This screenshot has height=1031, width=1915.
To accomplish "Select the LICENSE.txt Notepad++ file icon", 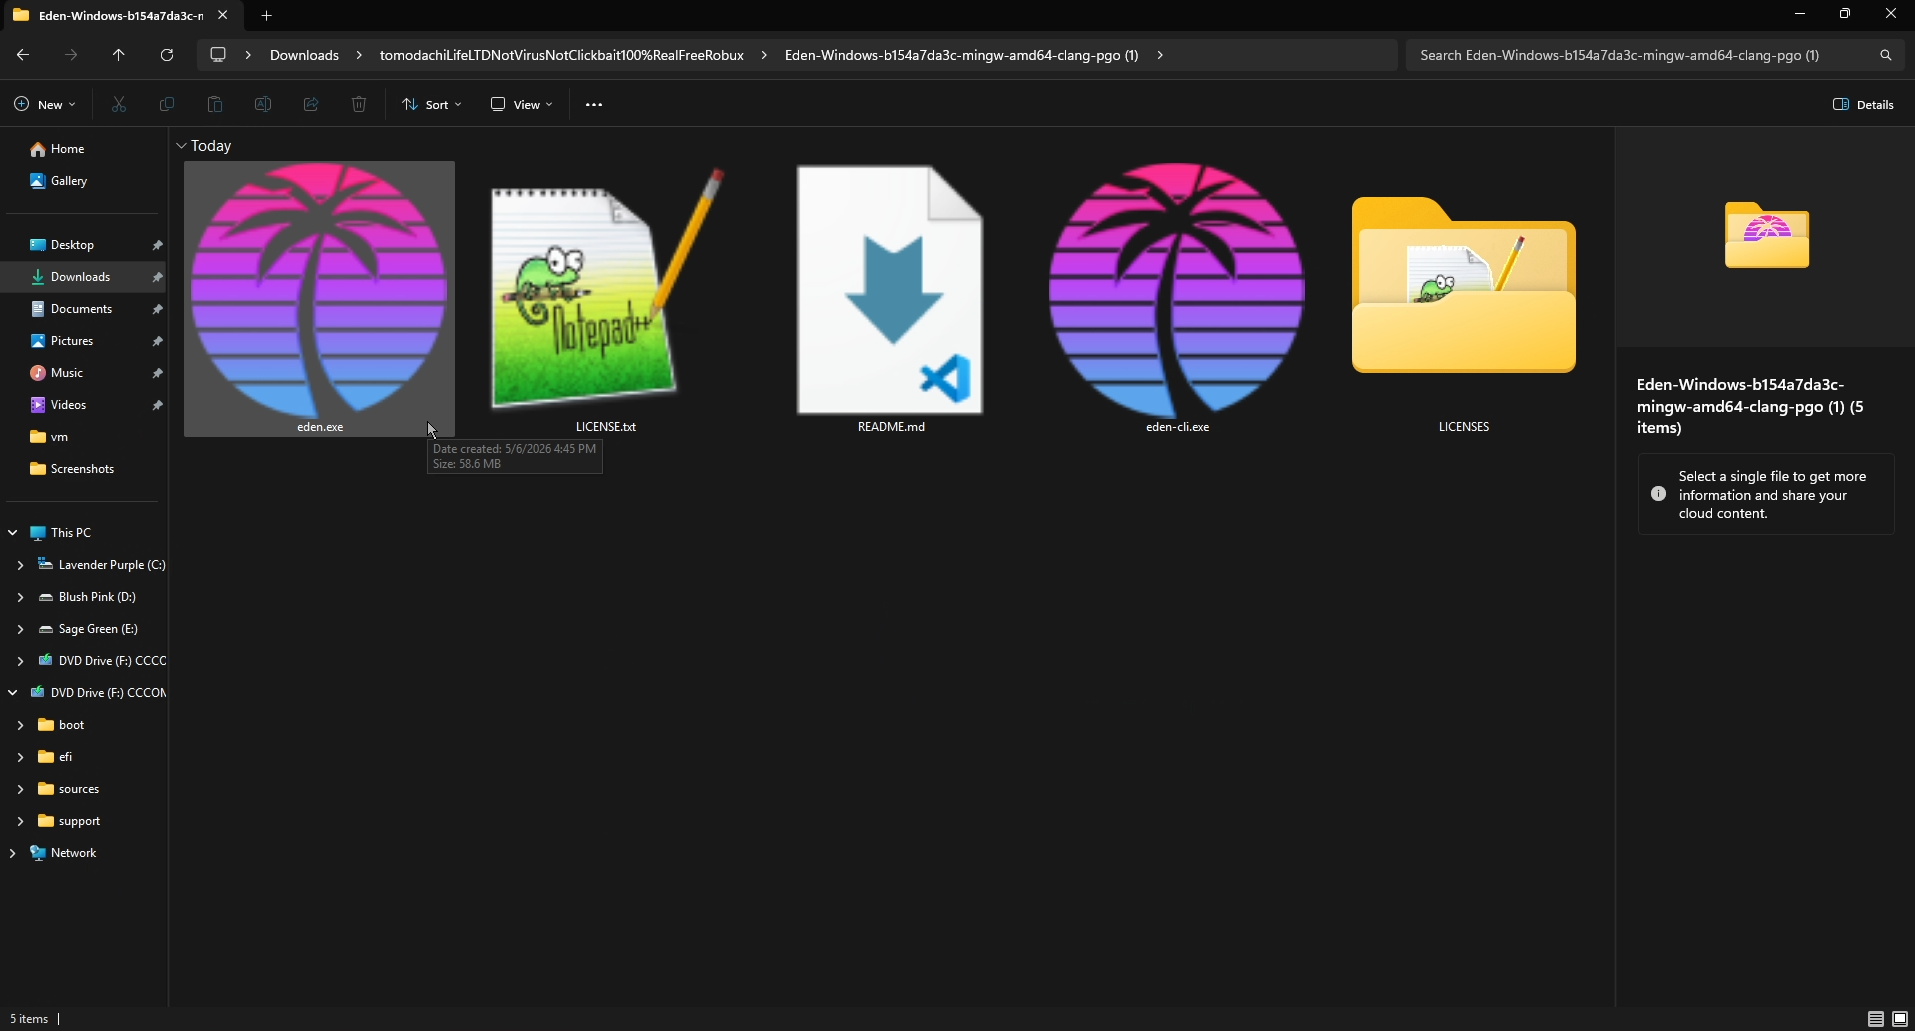I will [x=606, y=290].
